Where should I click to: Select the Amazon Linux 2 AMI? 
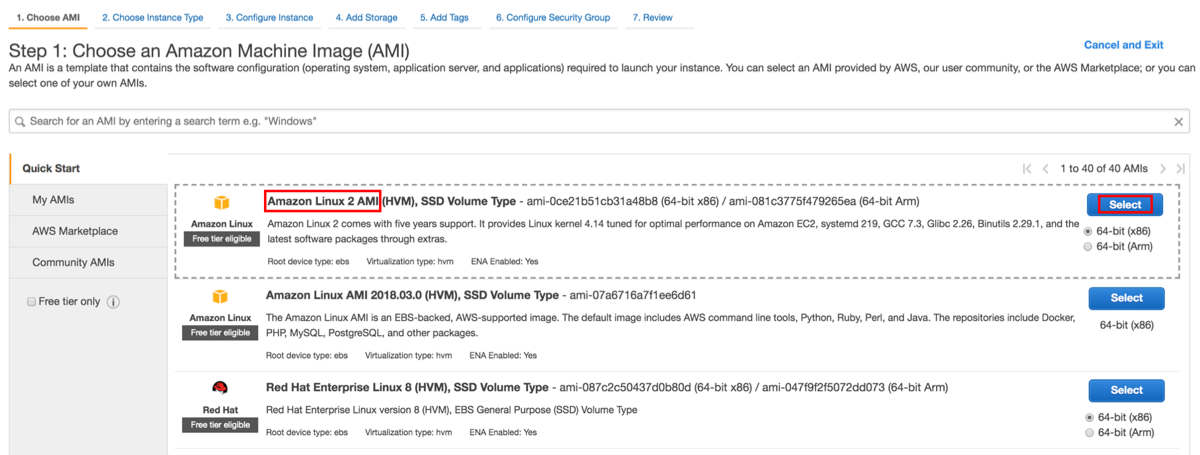(x=1125, y=205)
